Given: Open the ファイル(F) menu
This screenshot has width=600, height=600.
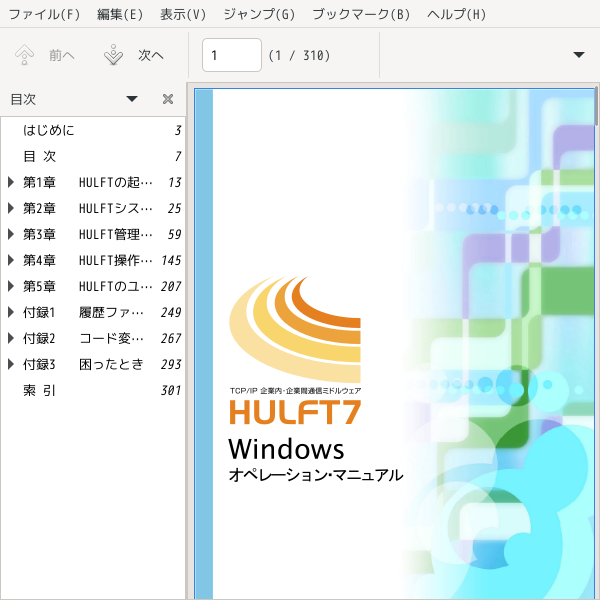Looking at the screenshot, I should 44,15.
